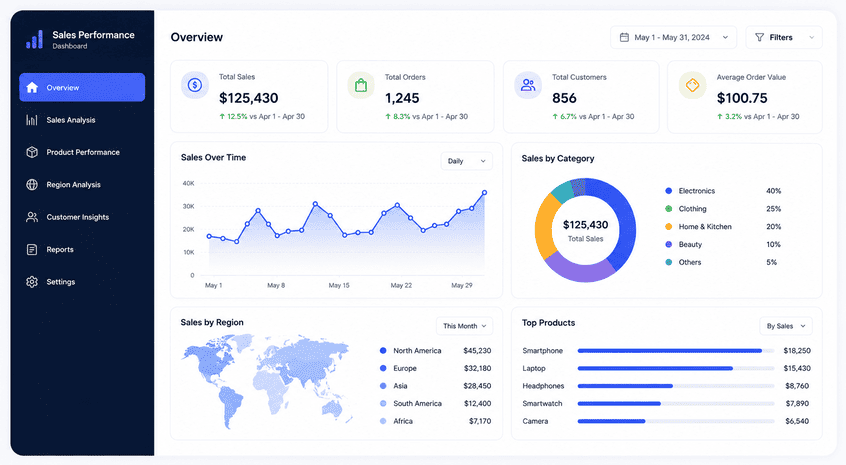Click the Region Analysis globe icon
Image resolution: width=846 pixels, height=465 pixels.
[x=32, y=184]
